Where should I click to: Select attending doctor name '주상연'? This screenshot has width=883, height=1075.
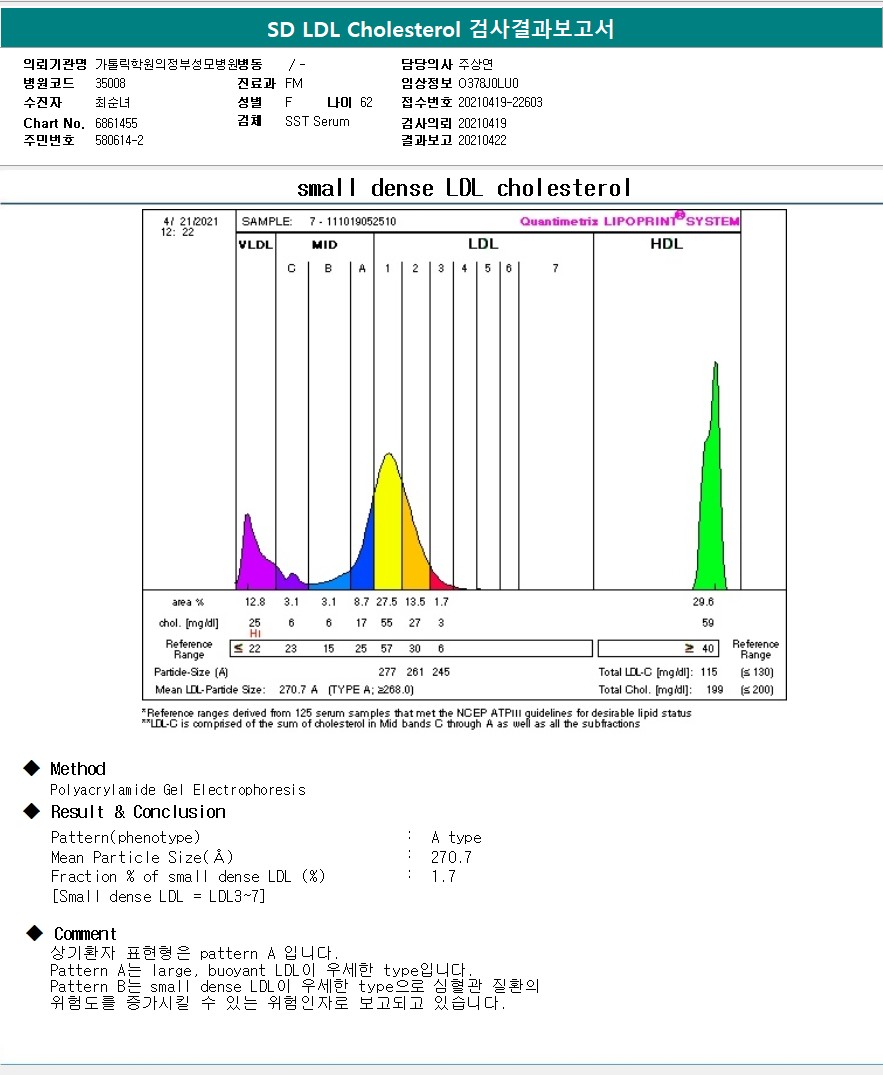(476, 64)
